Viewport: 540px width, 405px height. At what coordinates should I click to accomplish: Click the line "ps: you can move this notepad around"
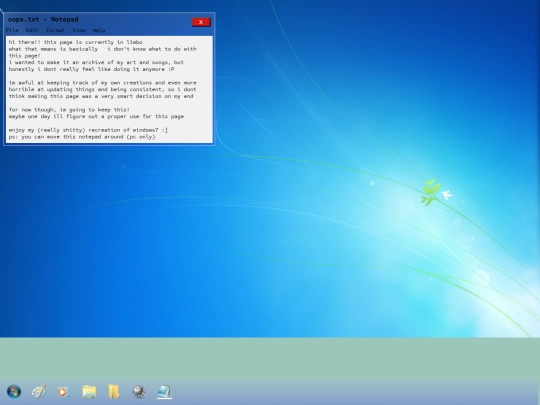82,137
